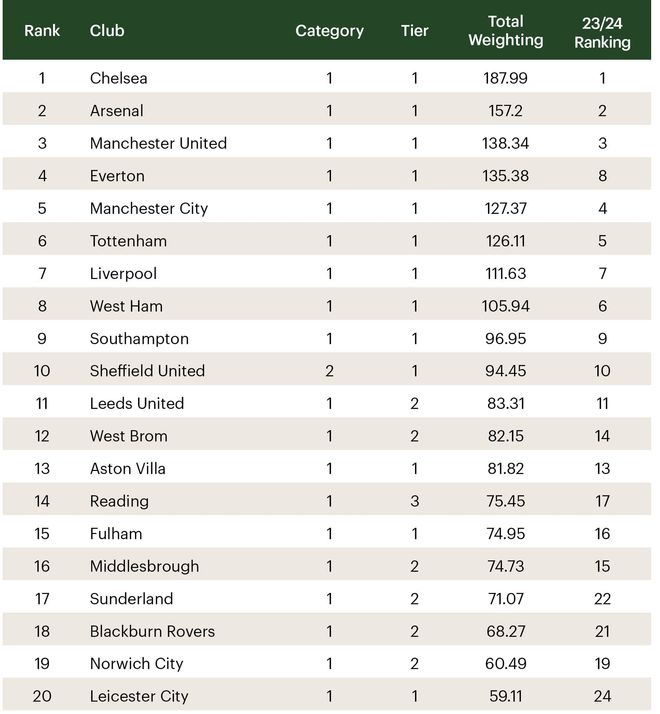Click Manchester United in the table
This screenshot has height=714, width=660.
158,143
